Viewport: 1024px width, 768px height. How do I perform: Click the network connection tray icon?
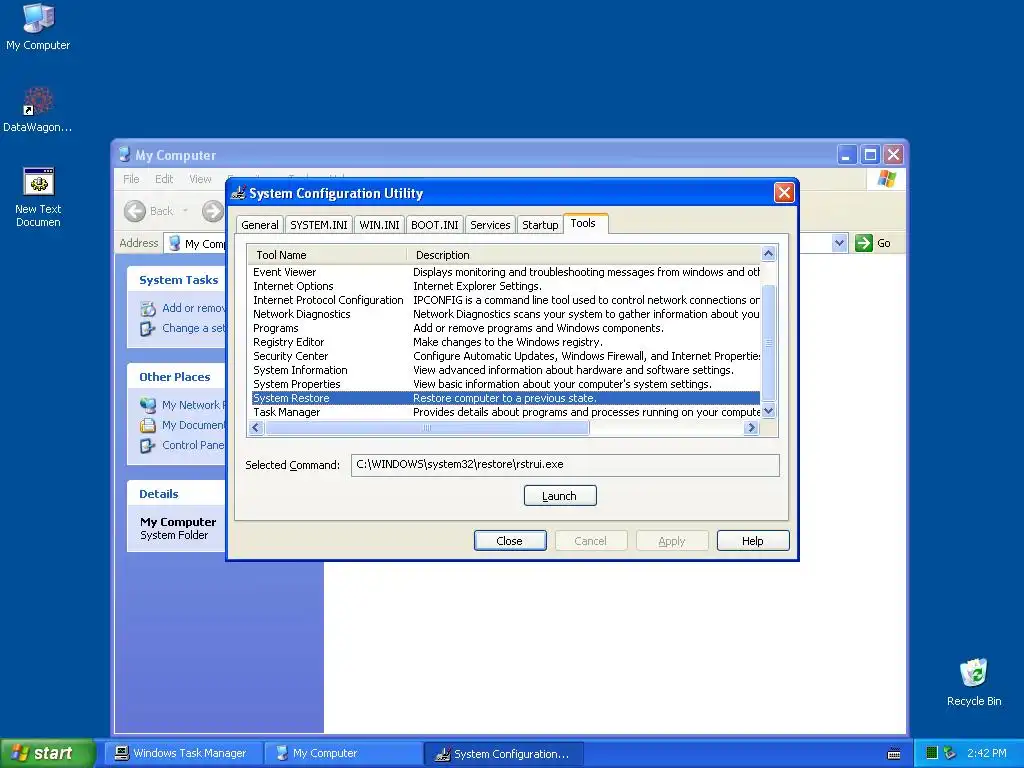(950, 753)
